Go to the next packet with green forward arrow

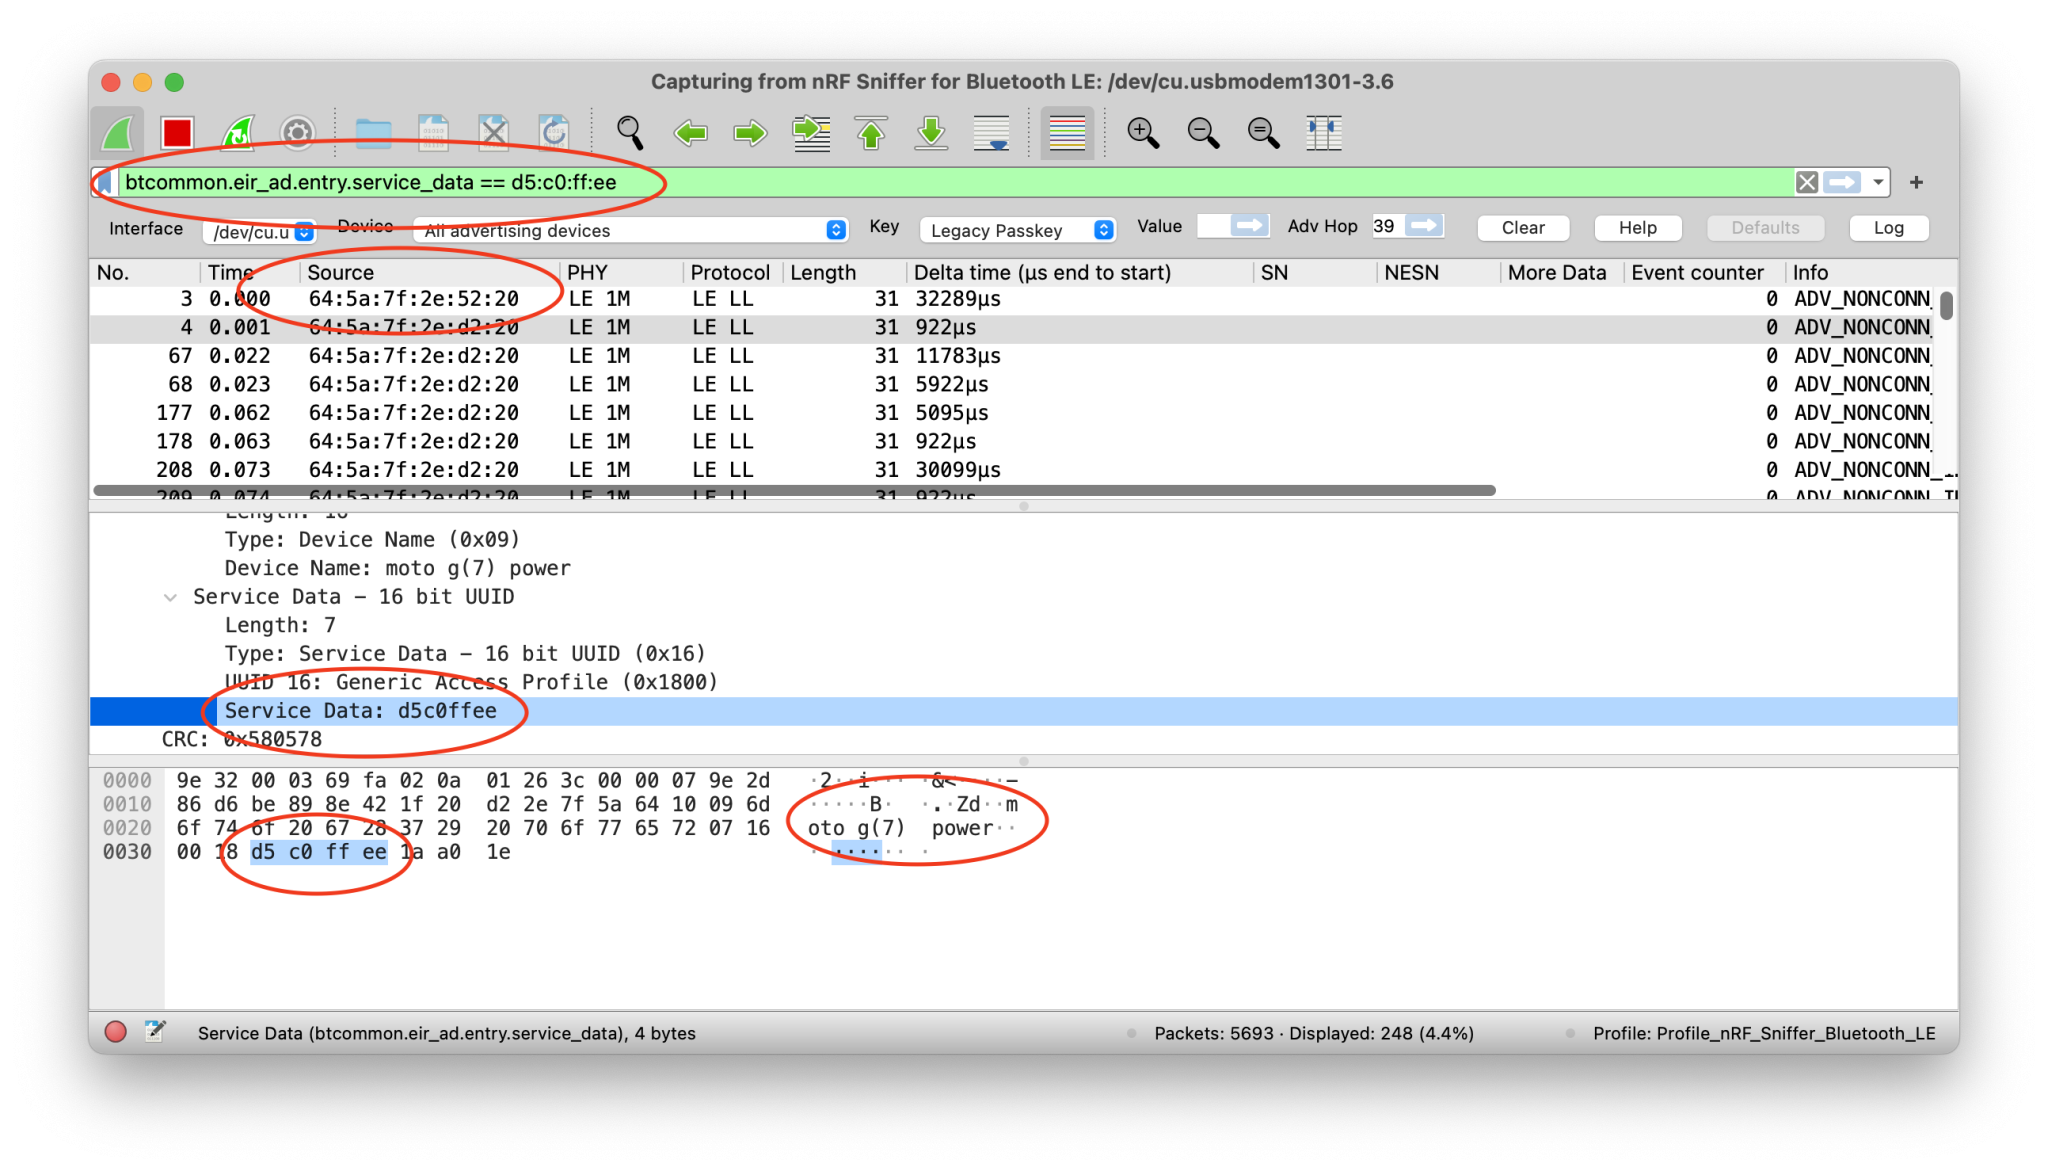point(749,132)
